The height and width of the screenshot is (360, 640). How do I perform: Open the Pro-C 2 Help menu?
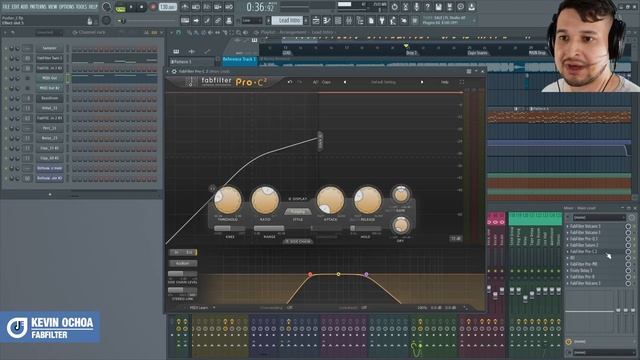444,82
